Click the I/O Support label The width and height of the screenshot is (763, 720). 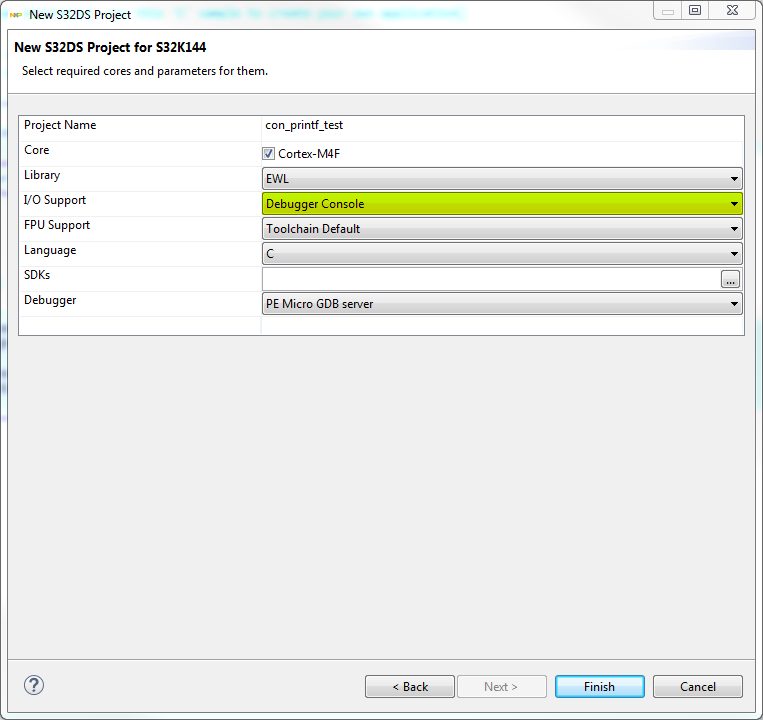coord(54,200)
